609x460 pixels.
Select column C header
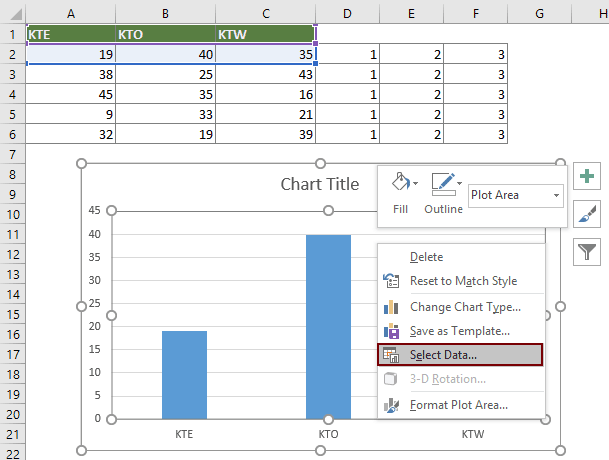[x=266, y=14]
